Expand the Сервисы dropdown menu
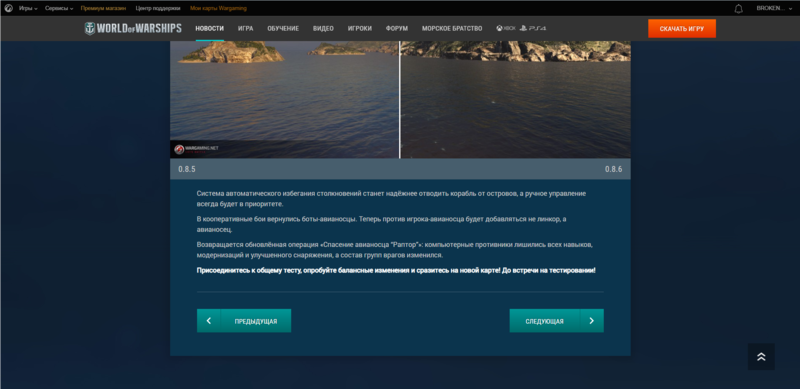 59,8
